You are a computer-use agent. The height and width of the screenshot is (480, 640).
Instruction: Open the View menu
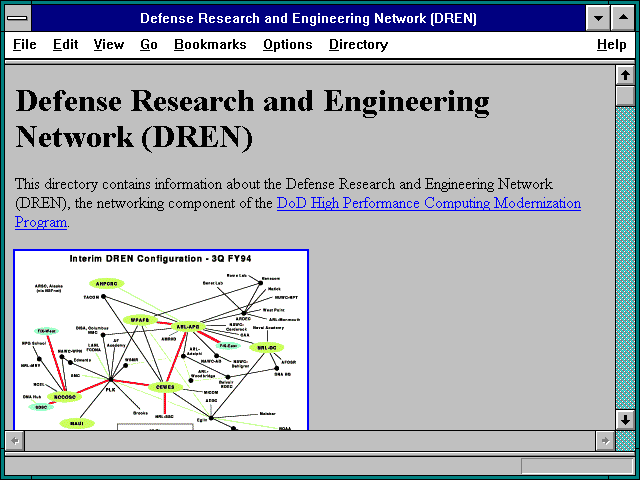coord(109,44)
